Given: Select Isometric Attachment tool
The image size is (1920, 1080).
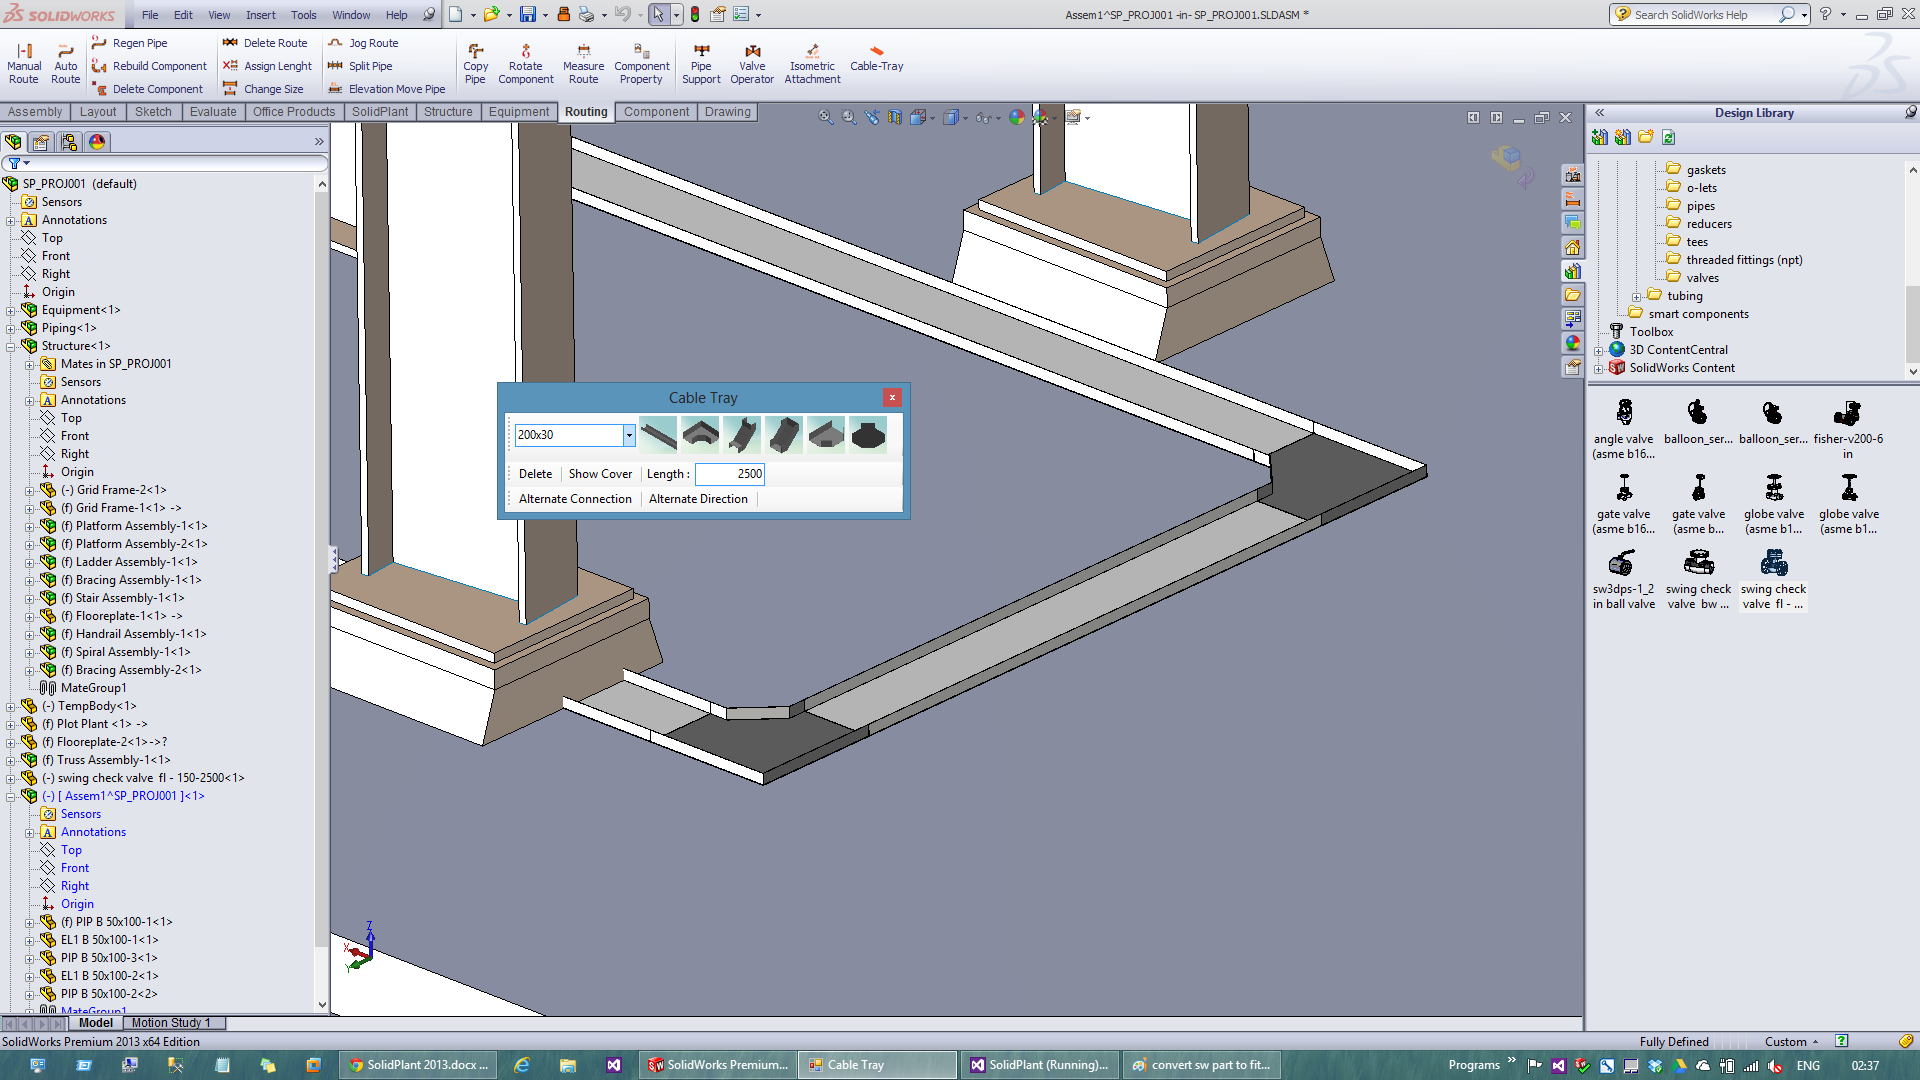Looking at the screenshot, I should click(812, 64).
